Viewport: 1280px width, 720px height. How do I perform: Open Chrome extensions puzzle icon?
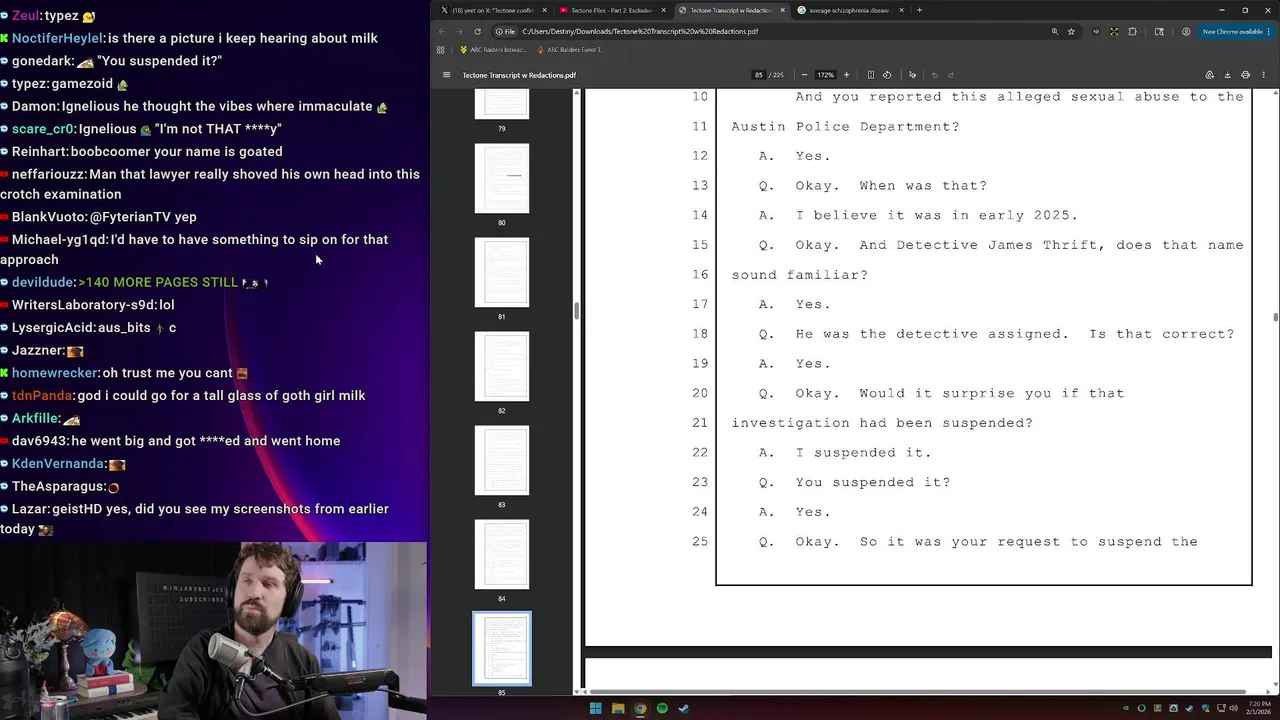point(1132,32)
